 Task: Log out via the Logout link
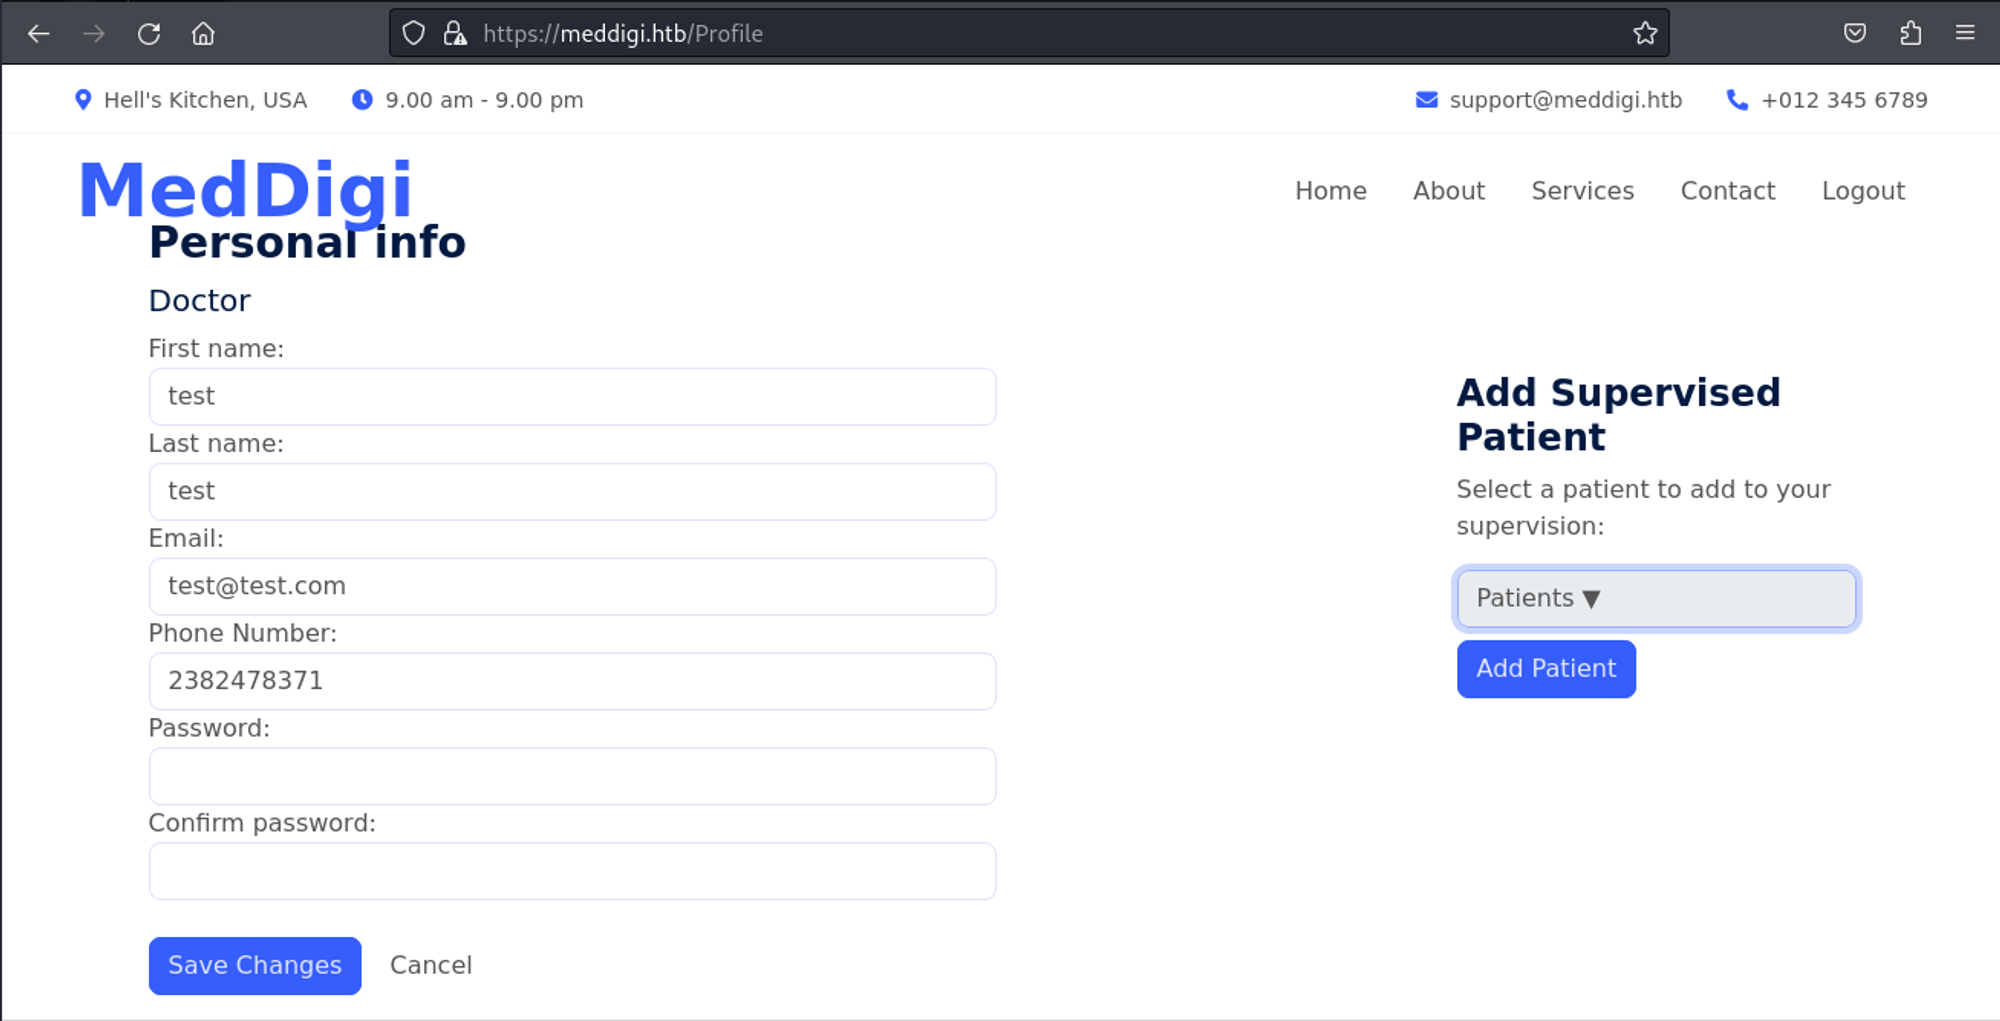pos(1863,191)
